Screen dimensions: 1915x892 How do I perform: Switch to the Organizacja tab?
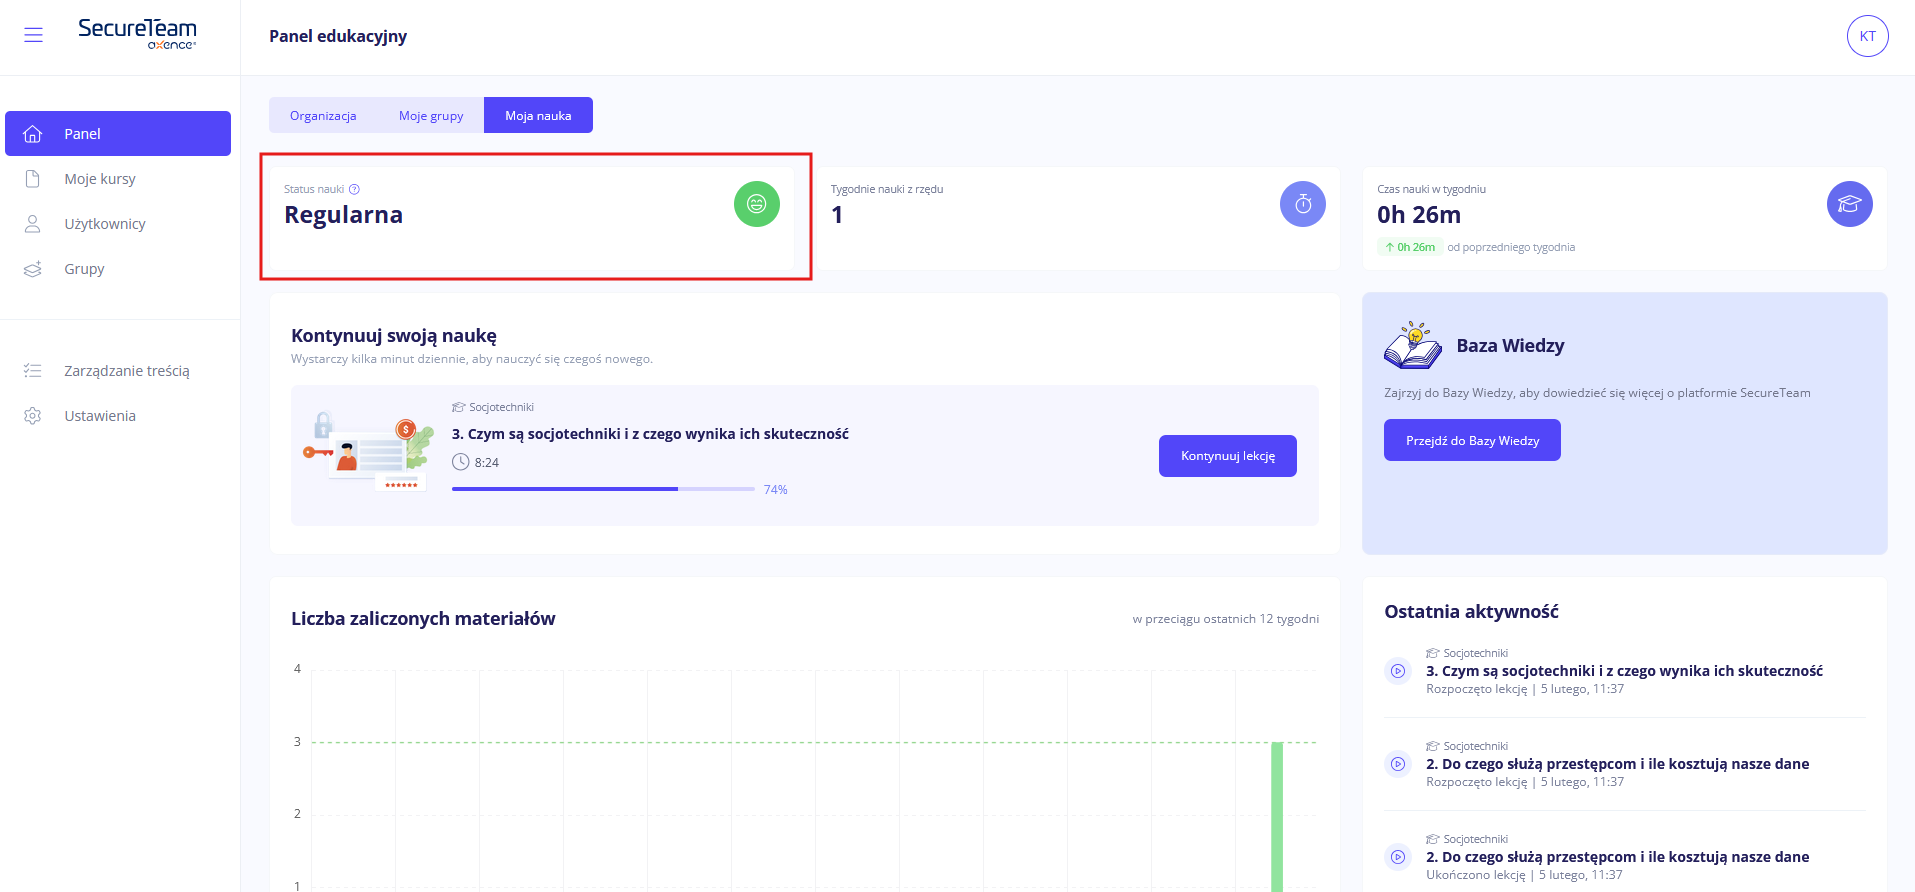[x=323, y=116]
